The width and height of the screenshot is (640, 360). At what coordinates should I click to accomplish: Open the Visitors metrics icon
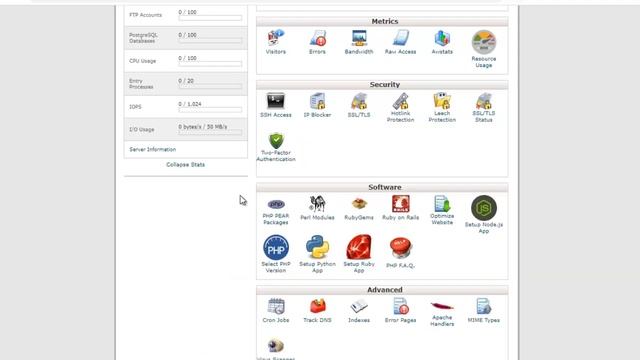tap(276, 38)
